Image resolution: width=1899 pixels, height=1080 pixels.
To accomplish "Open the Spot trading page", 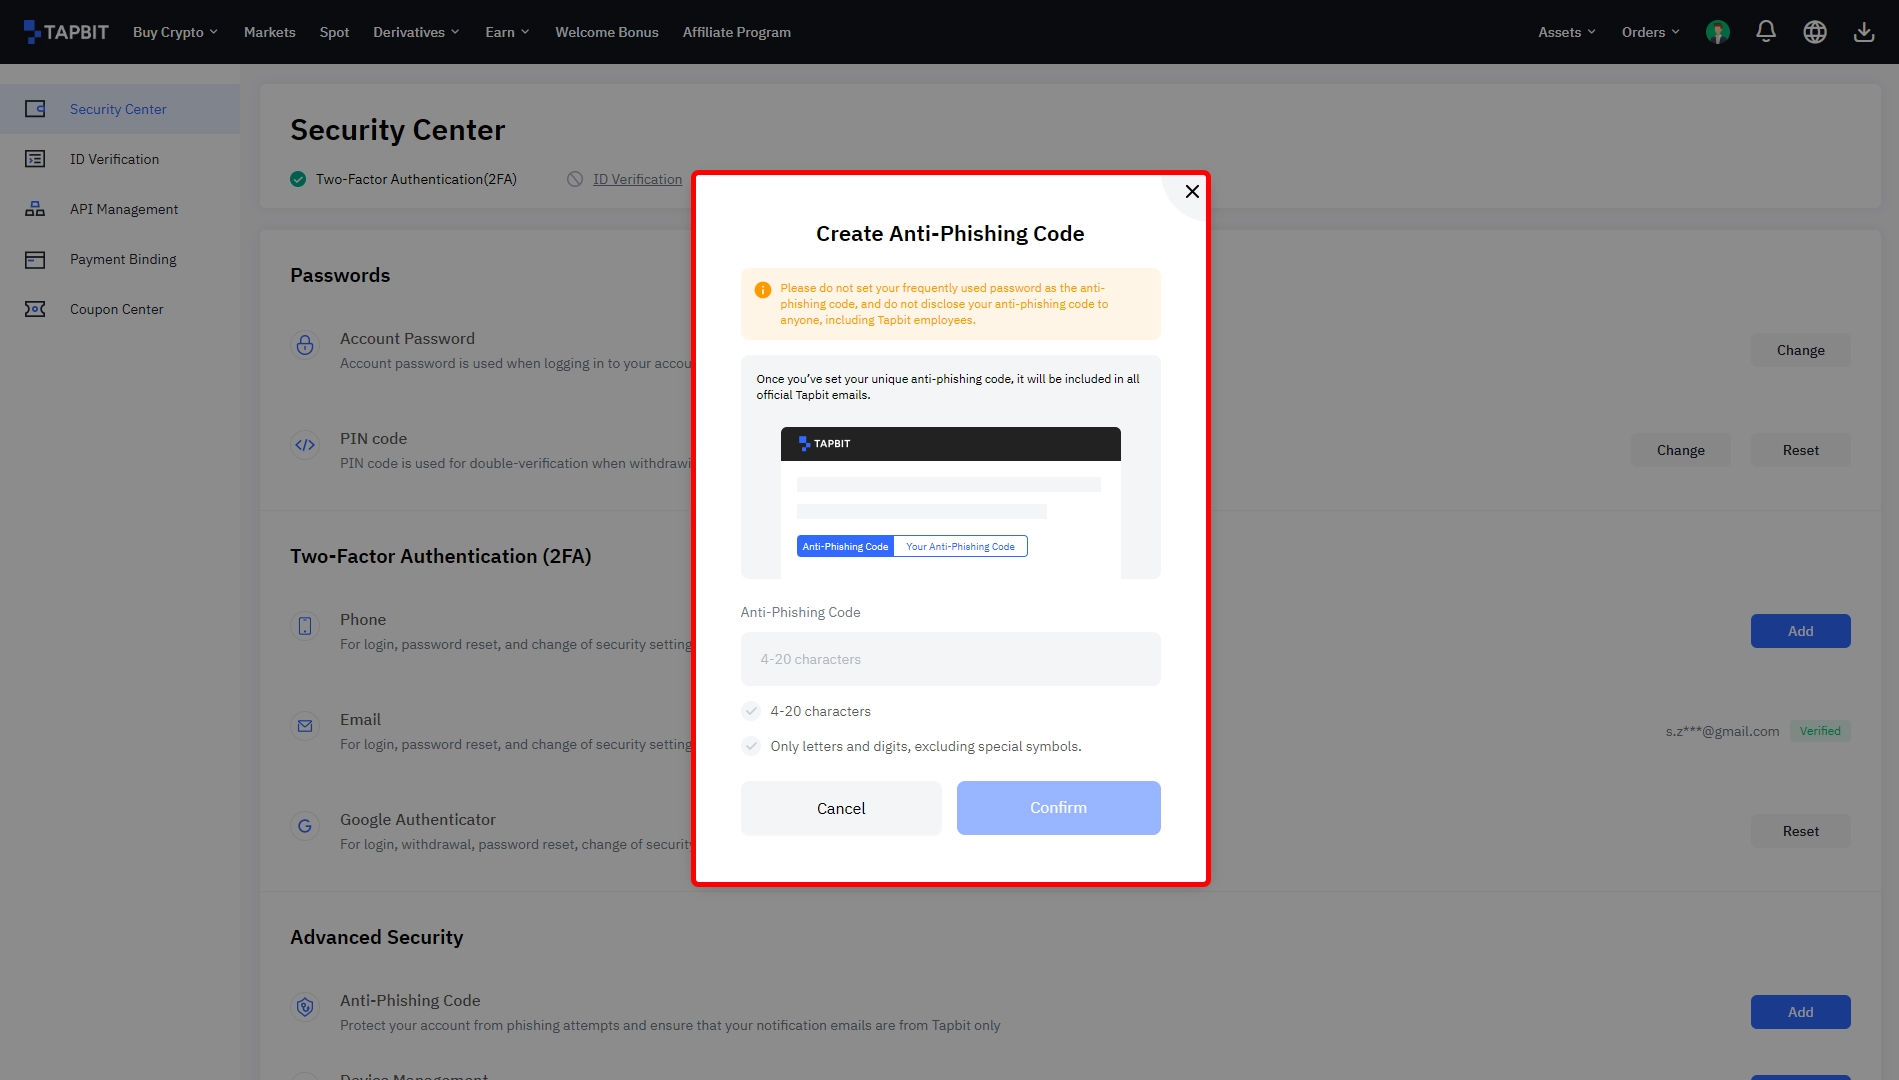I will tap(334, 32).
